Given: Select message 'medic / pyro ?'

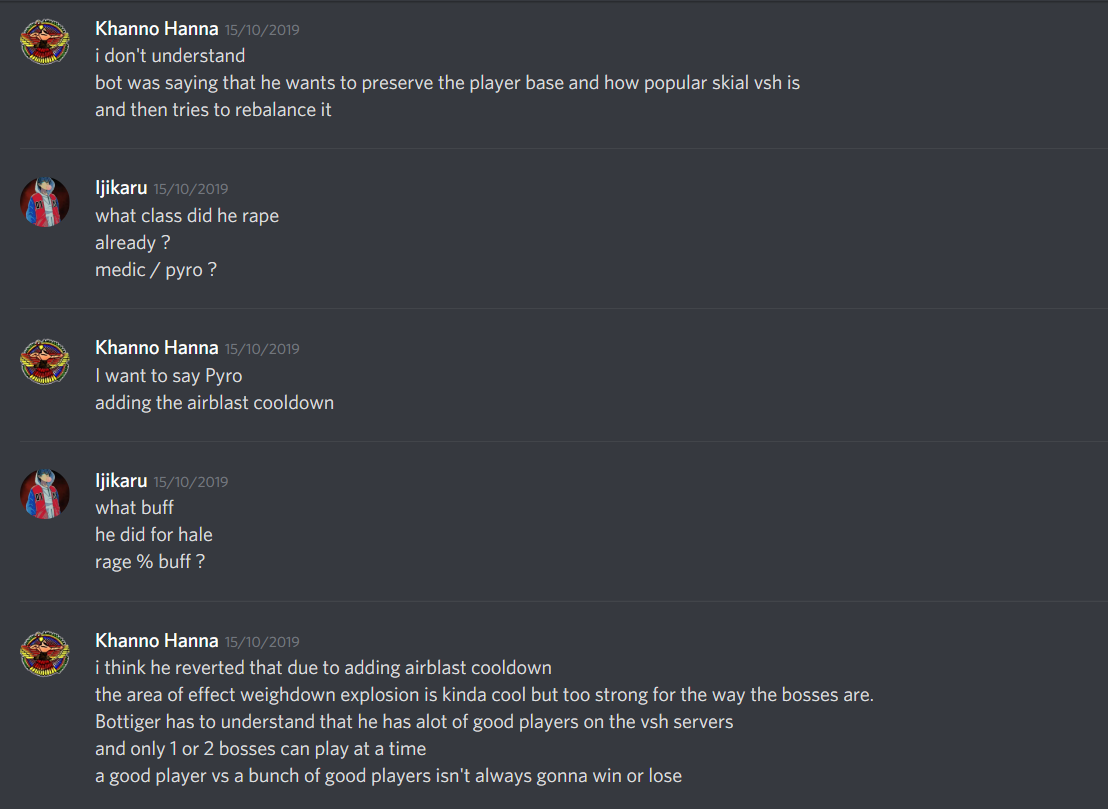Looking at the screenshot, I should click(156, 270).
